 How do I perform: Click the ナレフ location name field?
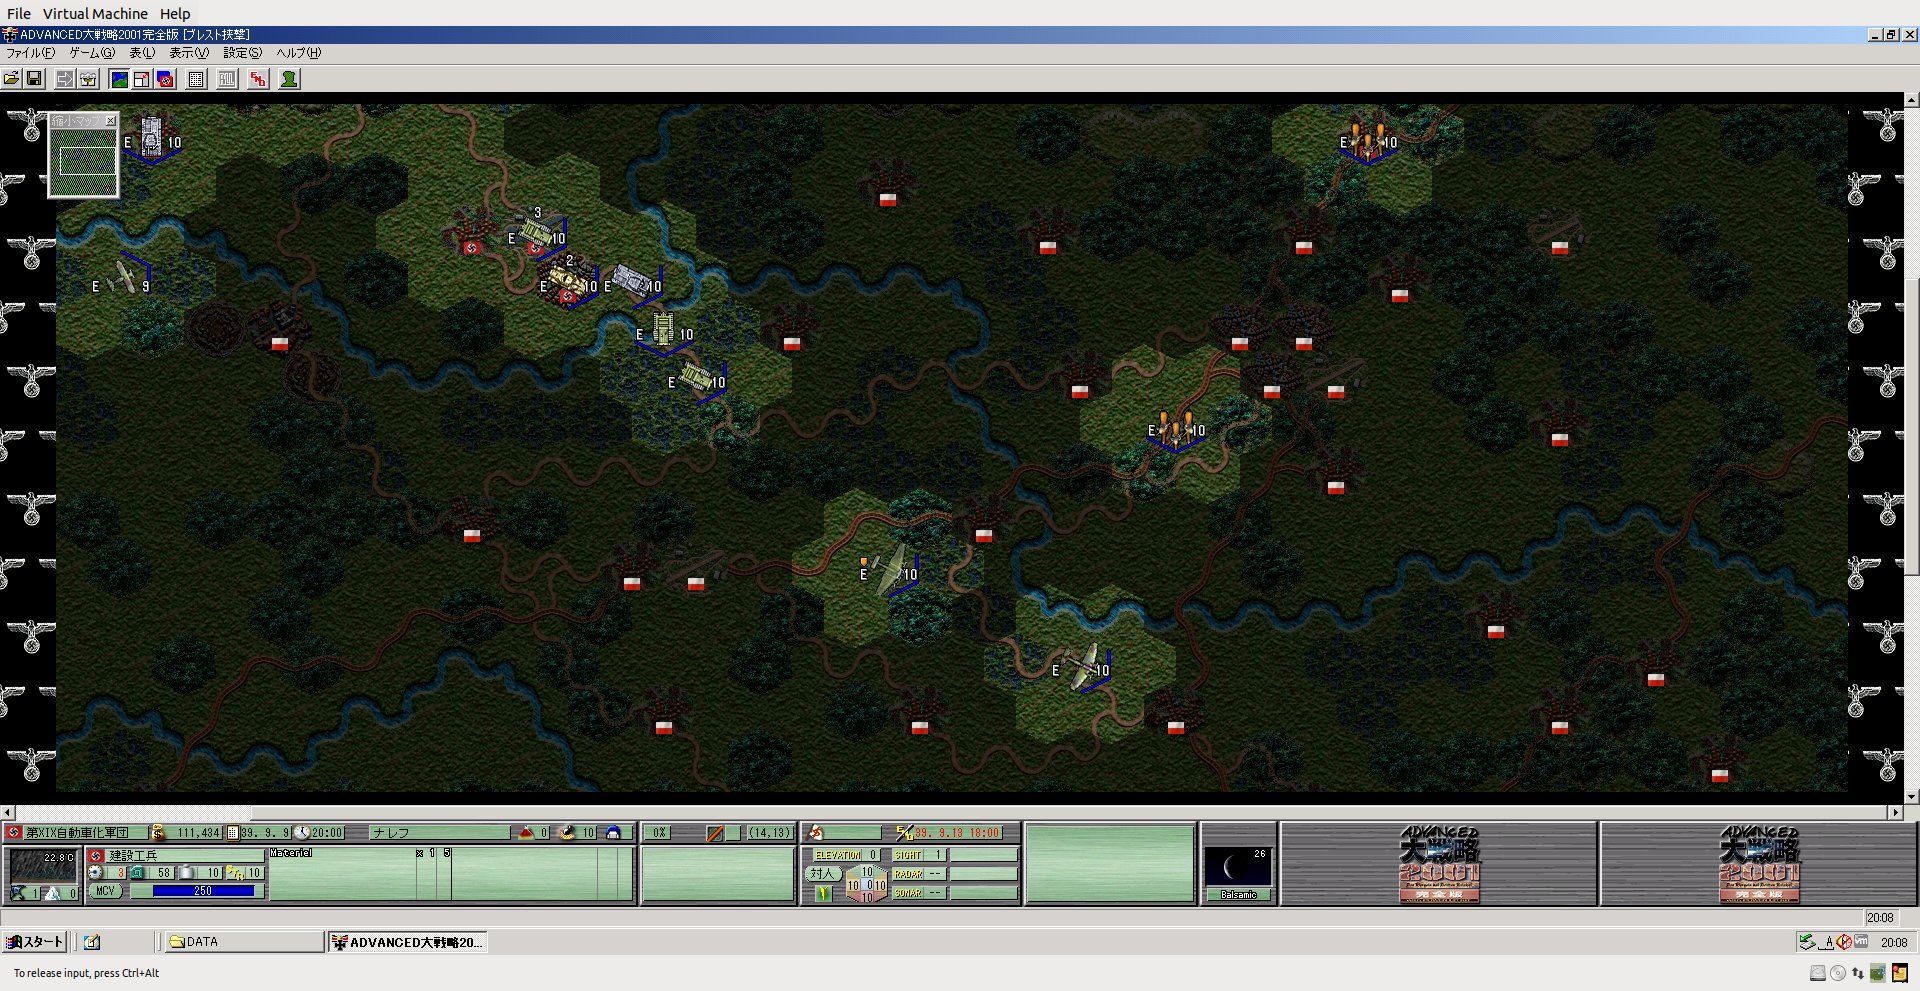tap(439, 832)
